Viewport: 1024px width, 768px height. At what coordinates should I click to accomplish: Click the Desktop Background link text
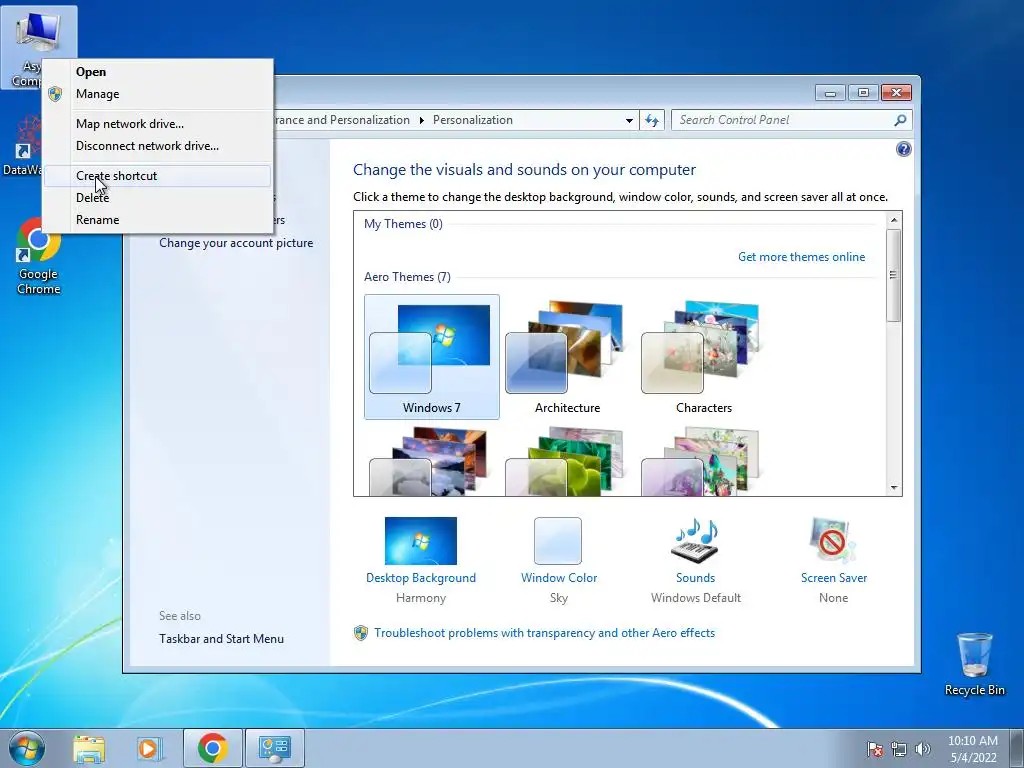click(x=421, y=578)
